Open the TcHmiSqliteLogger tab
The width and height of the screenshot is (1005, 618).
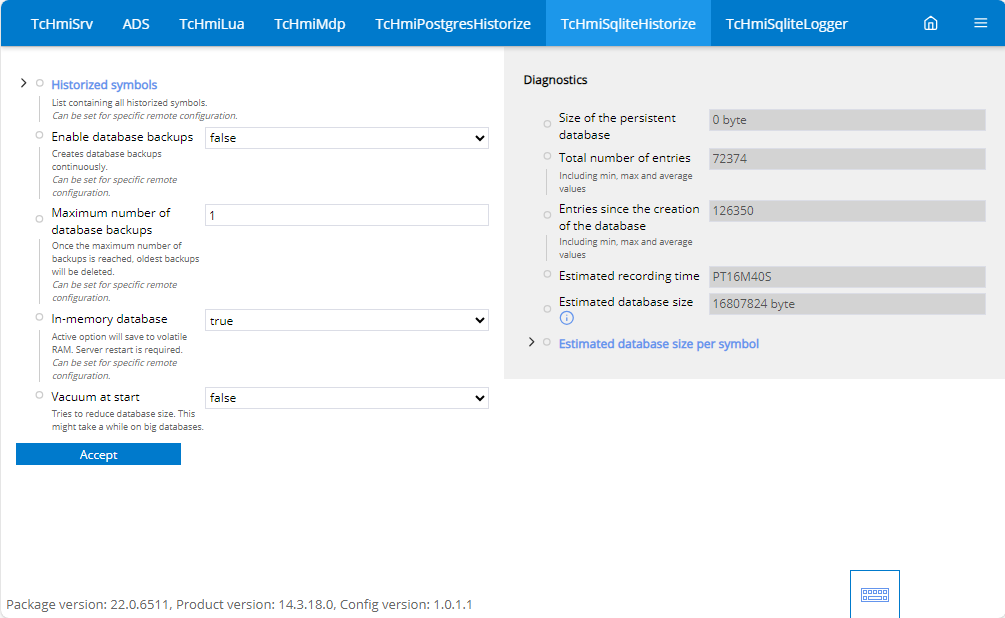(786, 24)
